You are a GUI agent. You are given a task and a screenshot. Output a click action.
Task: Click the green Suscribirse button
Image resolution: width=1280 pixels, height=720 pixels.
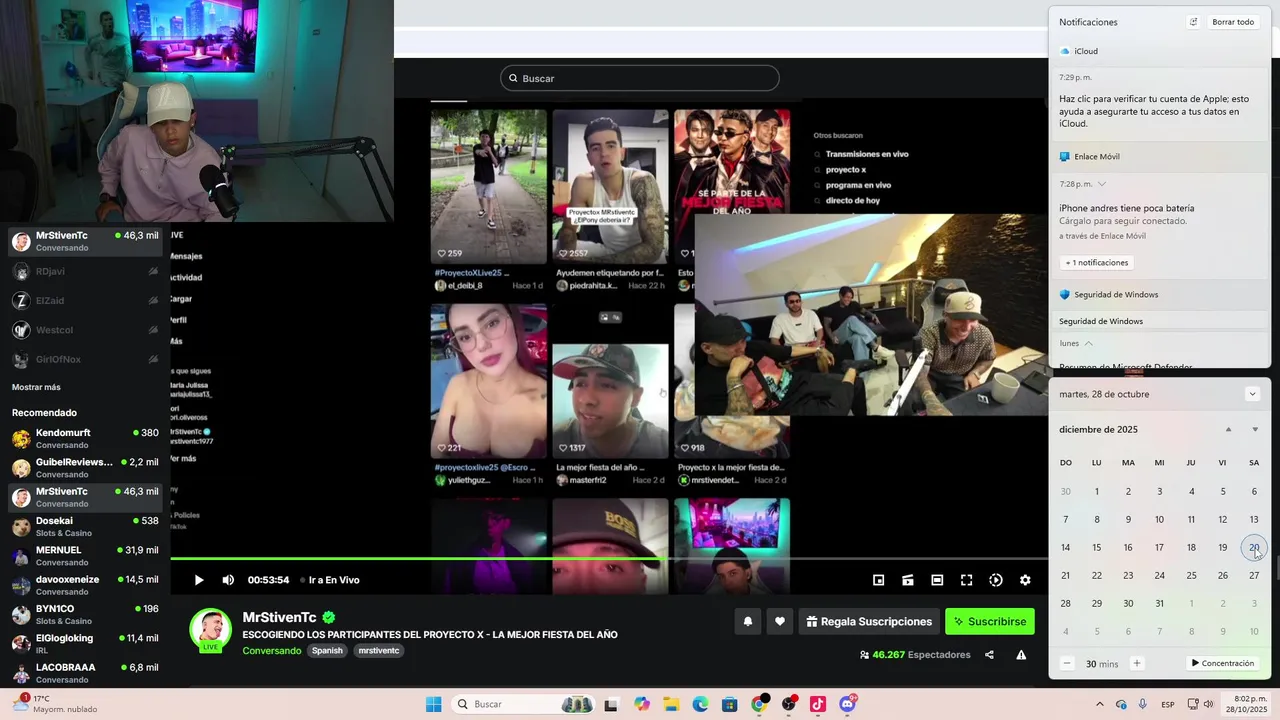(x=990, y=621)
